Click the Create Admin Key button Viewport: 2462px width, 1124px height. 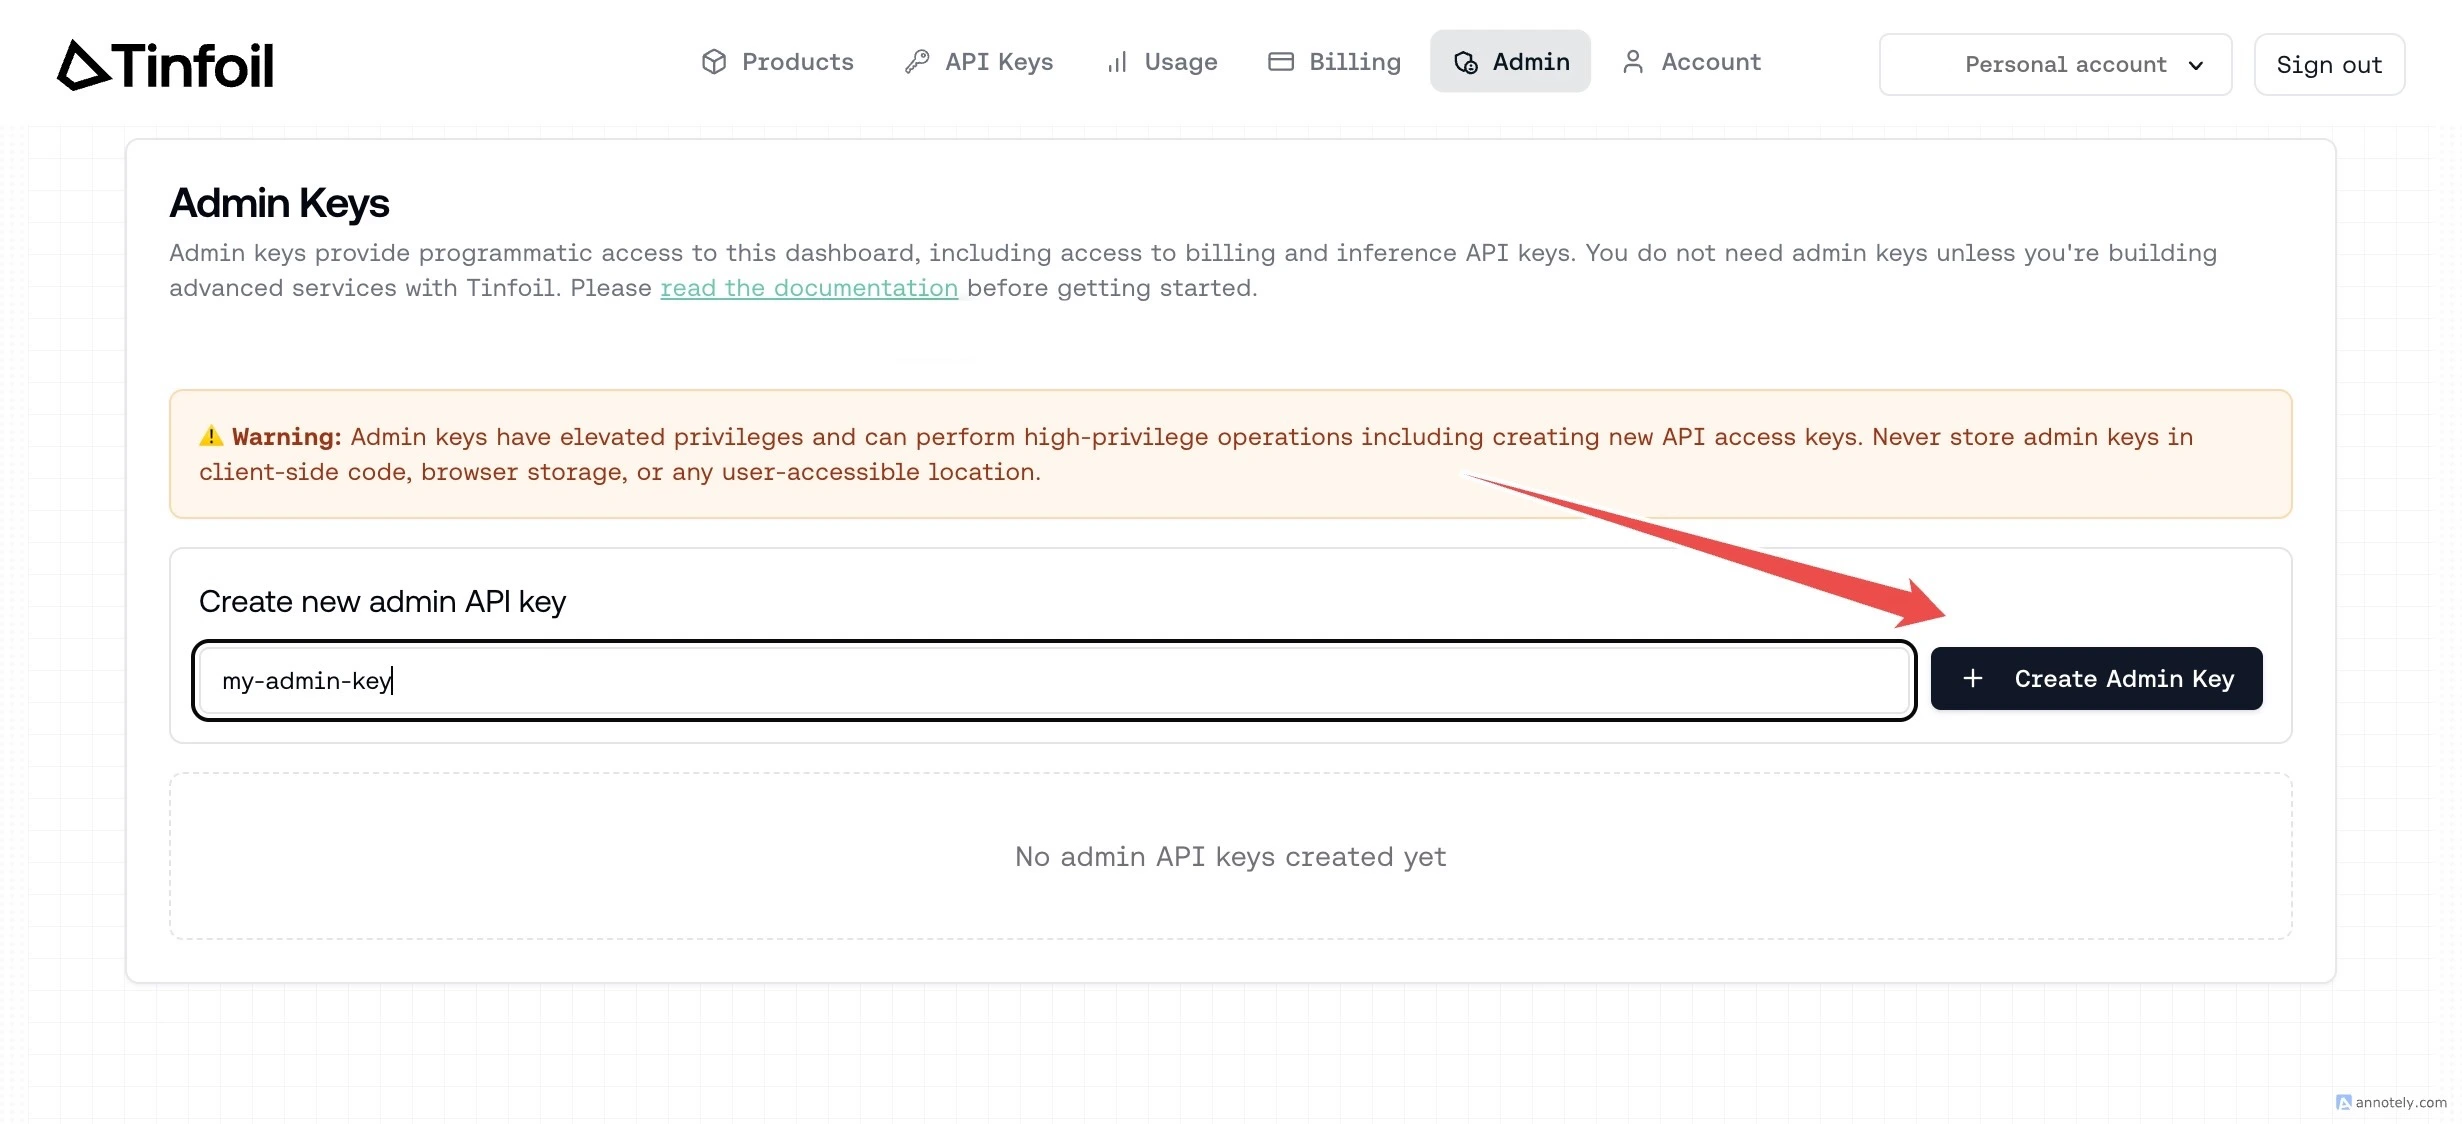[x=2096, y=679]
